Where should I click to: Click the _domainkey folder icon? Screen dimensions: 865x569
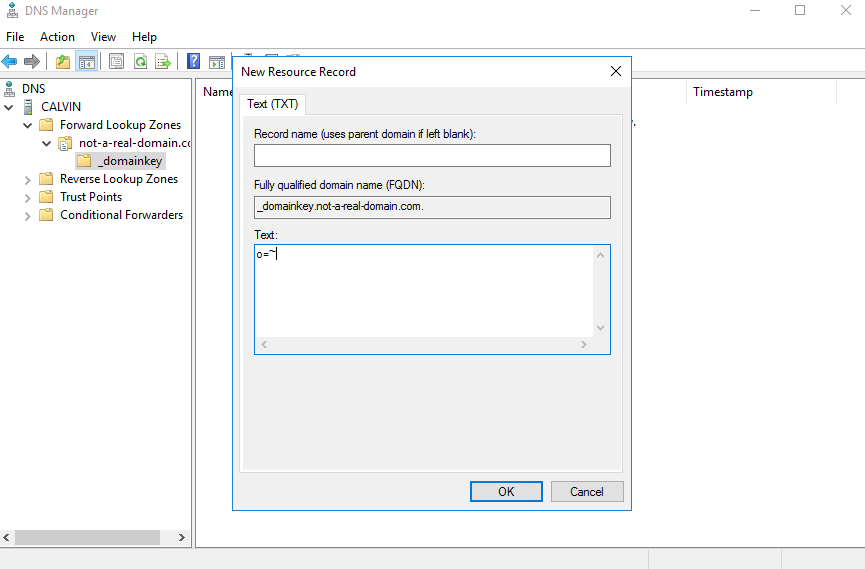point(84,161)
